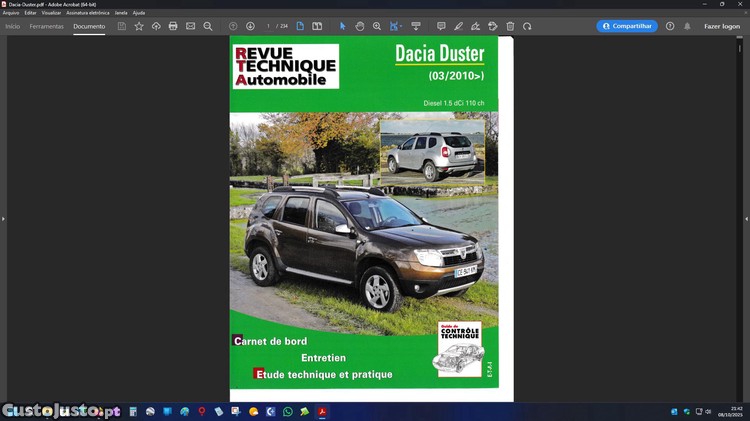
Task: Go to previous page with up arrow
Action: [x=233, y=26]
